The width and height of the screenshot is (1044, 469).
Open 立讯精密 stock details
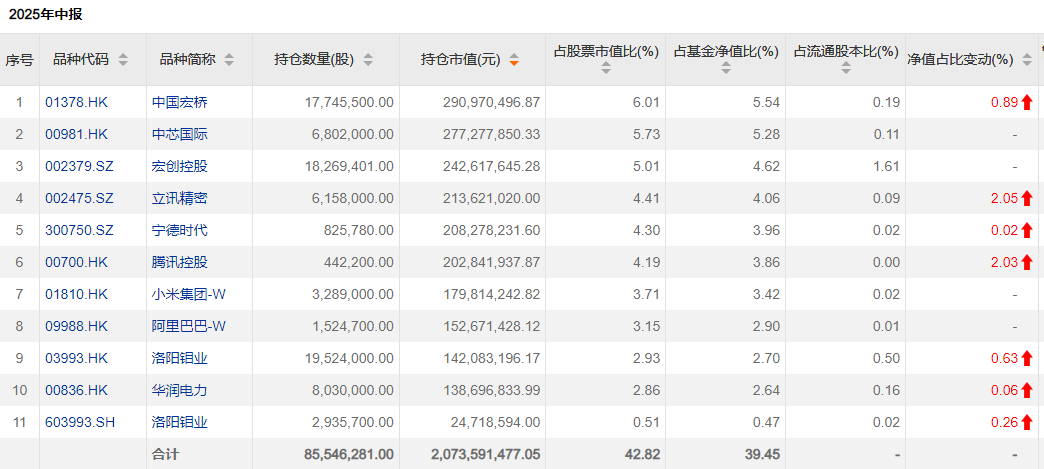180,198
